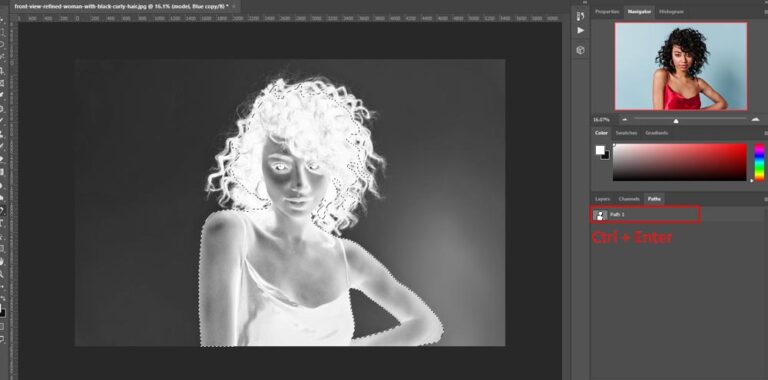Switch to the Layers tab
The width and height of the screenshot is (768, 380).
coord(602,199)
